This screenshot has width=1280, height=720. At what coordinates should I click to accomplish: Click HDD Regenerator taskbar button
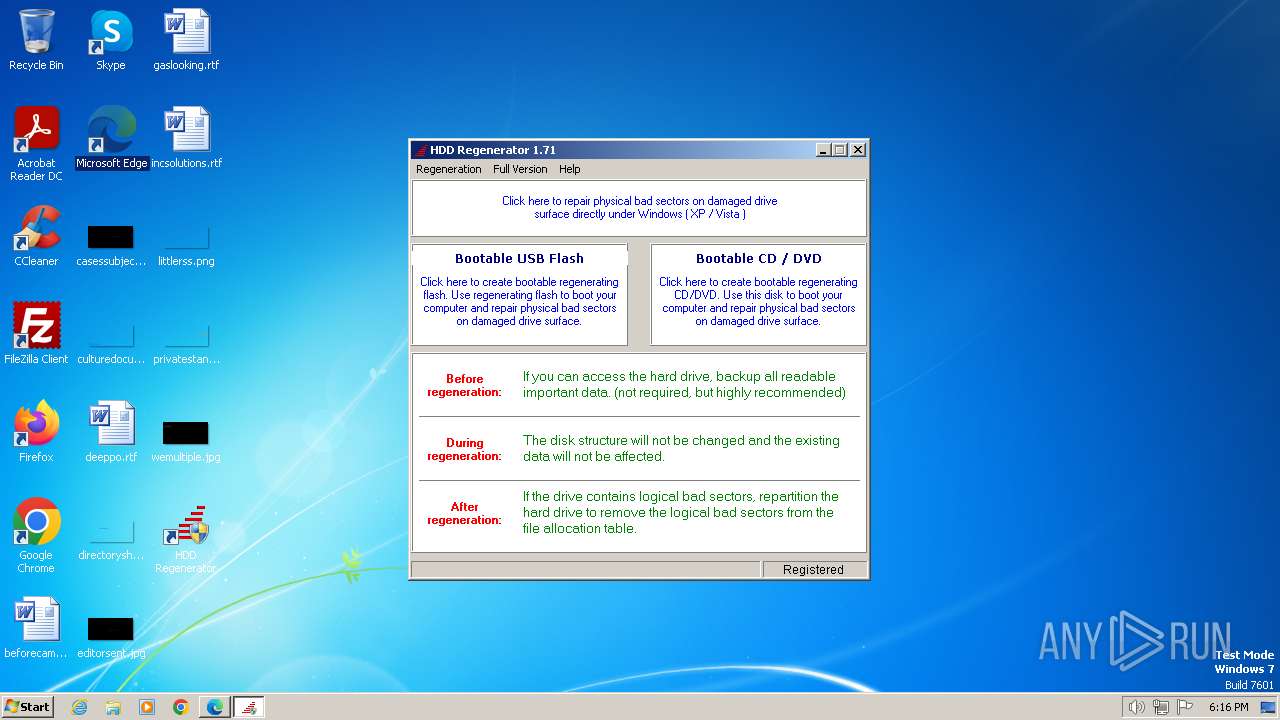point(249,707)
